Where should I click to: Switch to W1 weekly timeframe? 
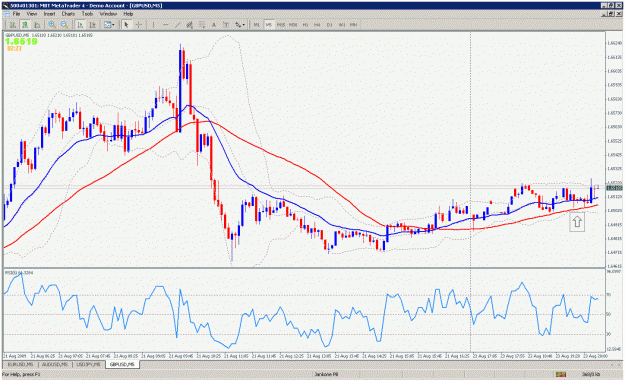[342, 25]
